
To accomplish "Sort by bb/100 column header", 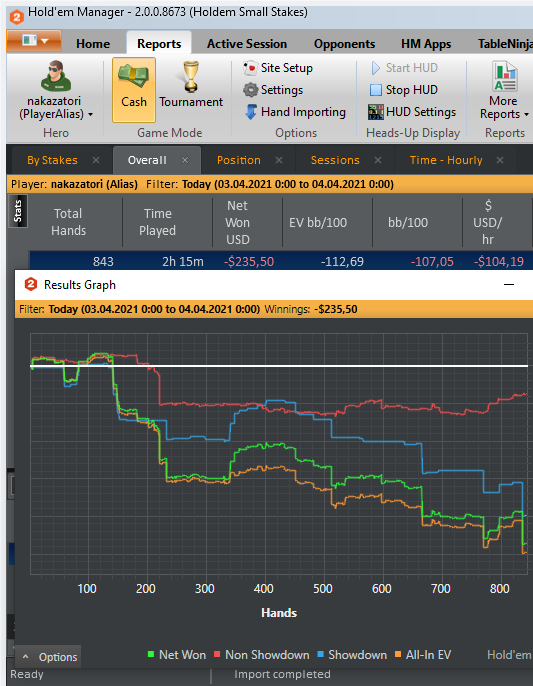I will [x=408, y=222].
